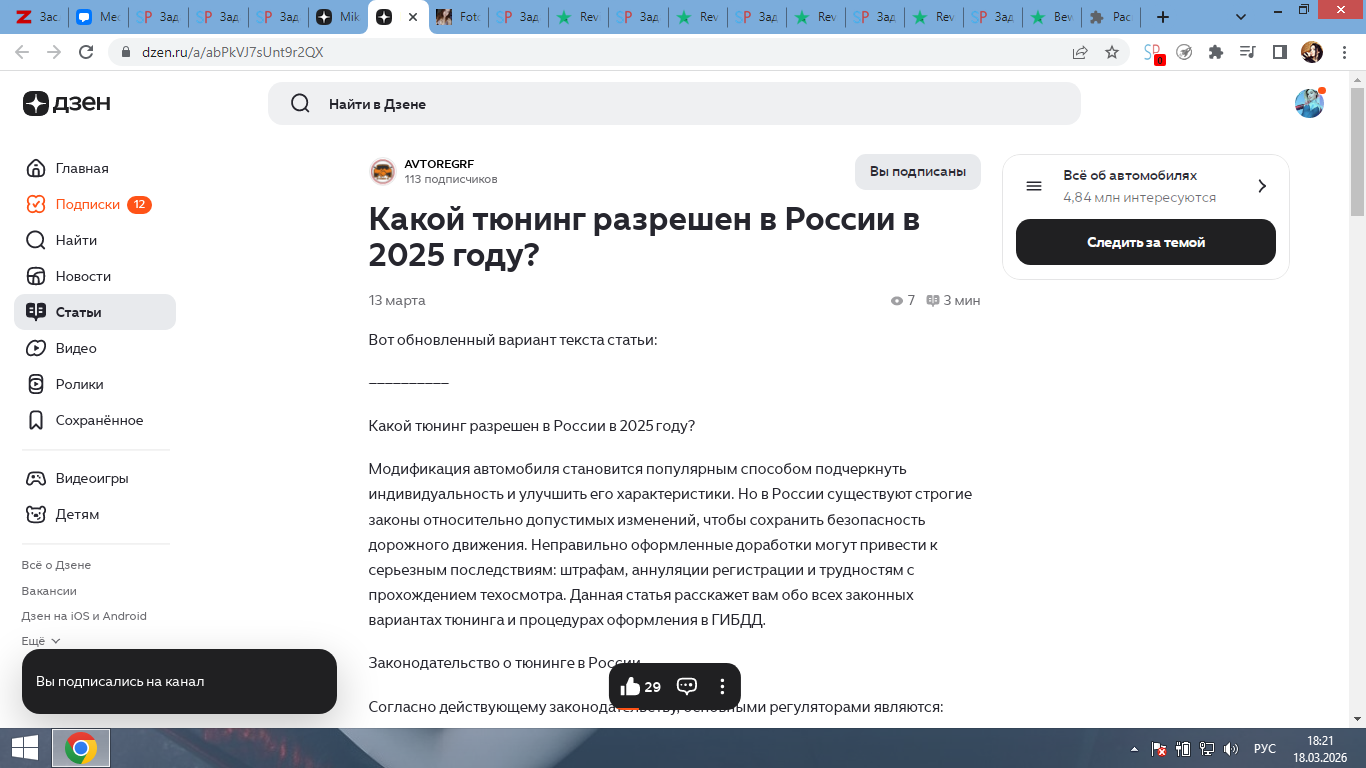Click the Chrome taskbar icon

80,748
